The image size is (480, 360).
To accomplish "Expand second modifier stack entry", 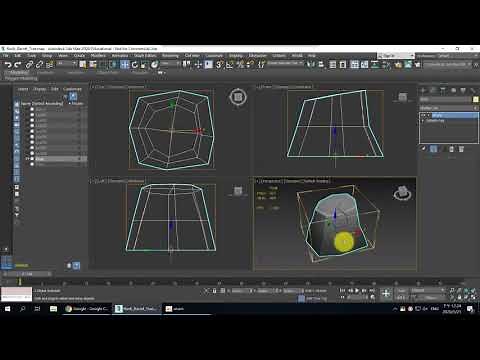I will [x=423, y=121].
